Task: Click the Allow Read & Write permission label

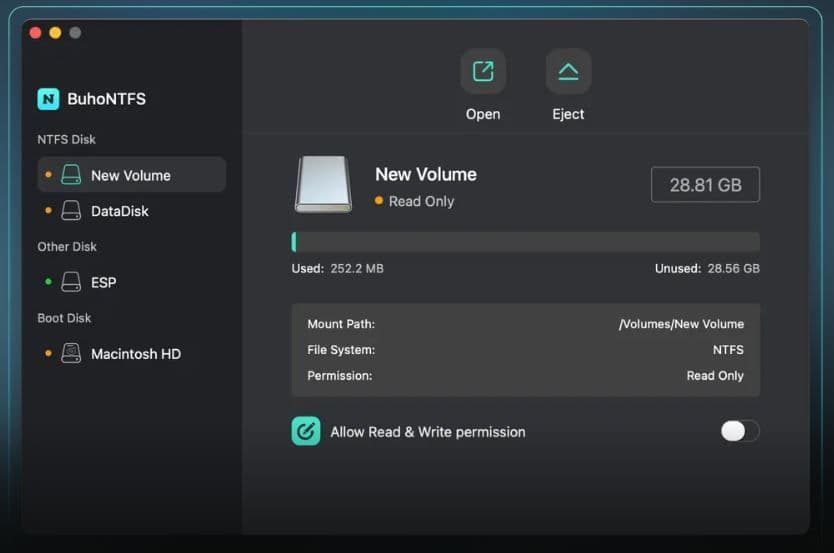Action: tap(428, 432)
